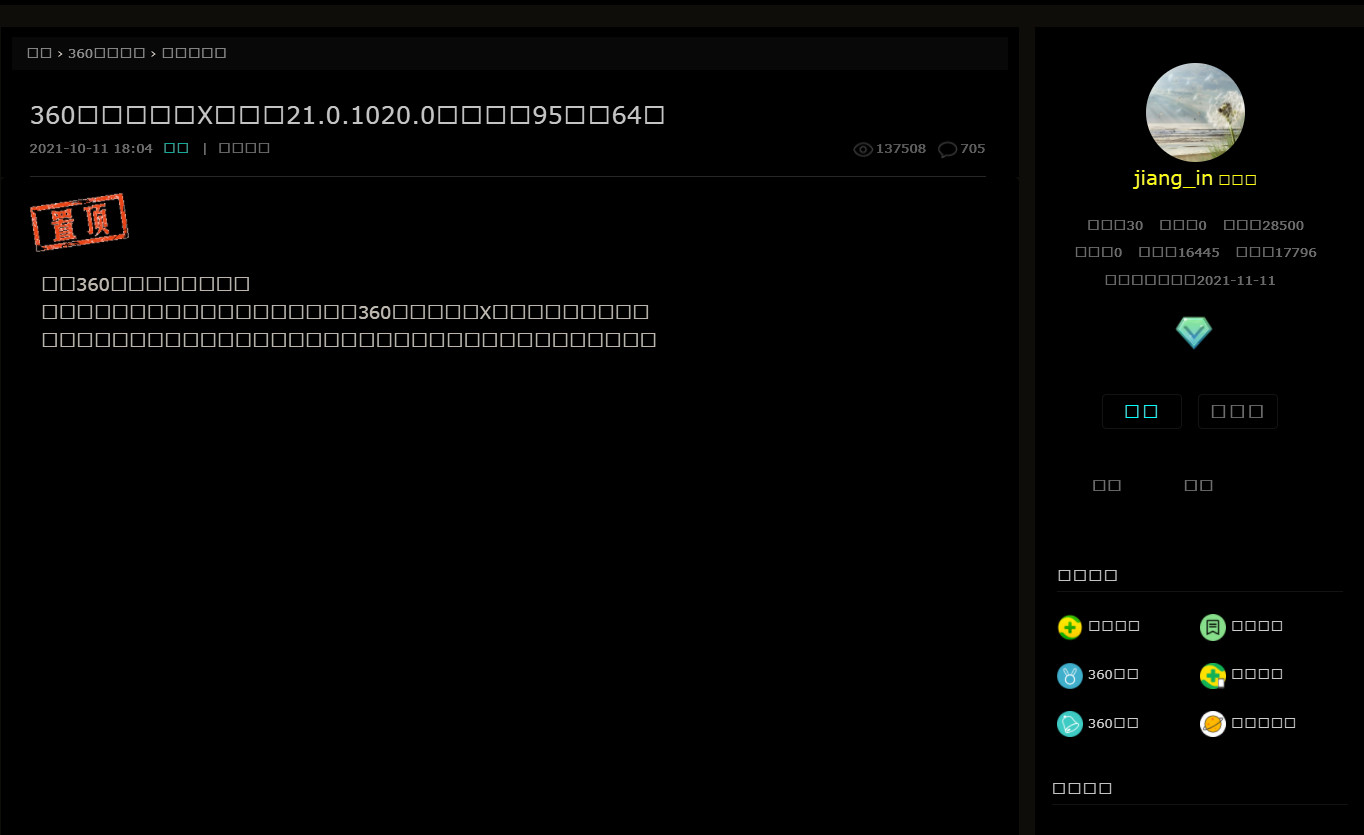Open the teal bell icon link
This screenshot has height=835, width=1364.
point(1069,723)
